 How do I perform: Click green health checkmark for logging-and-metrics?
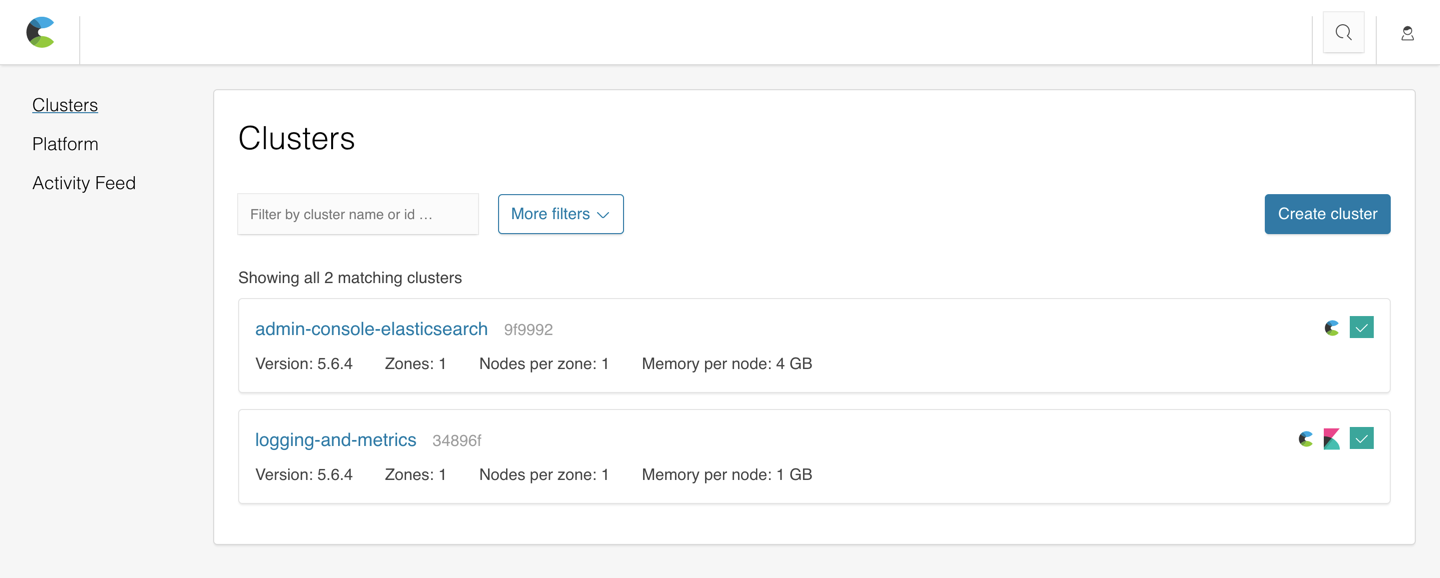tap(1361, 439)
